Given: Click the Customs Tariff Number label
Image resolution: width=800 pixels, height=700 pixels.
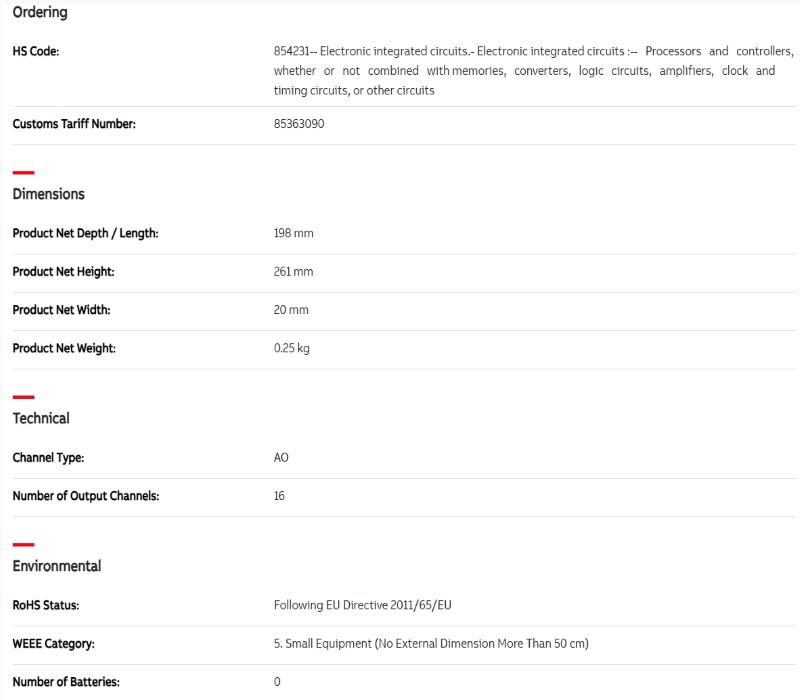Looking at the screenshot, I should coord(74,124).
